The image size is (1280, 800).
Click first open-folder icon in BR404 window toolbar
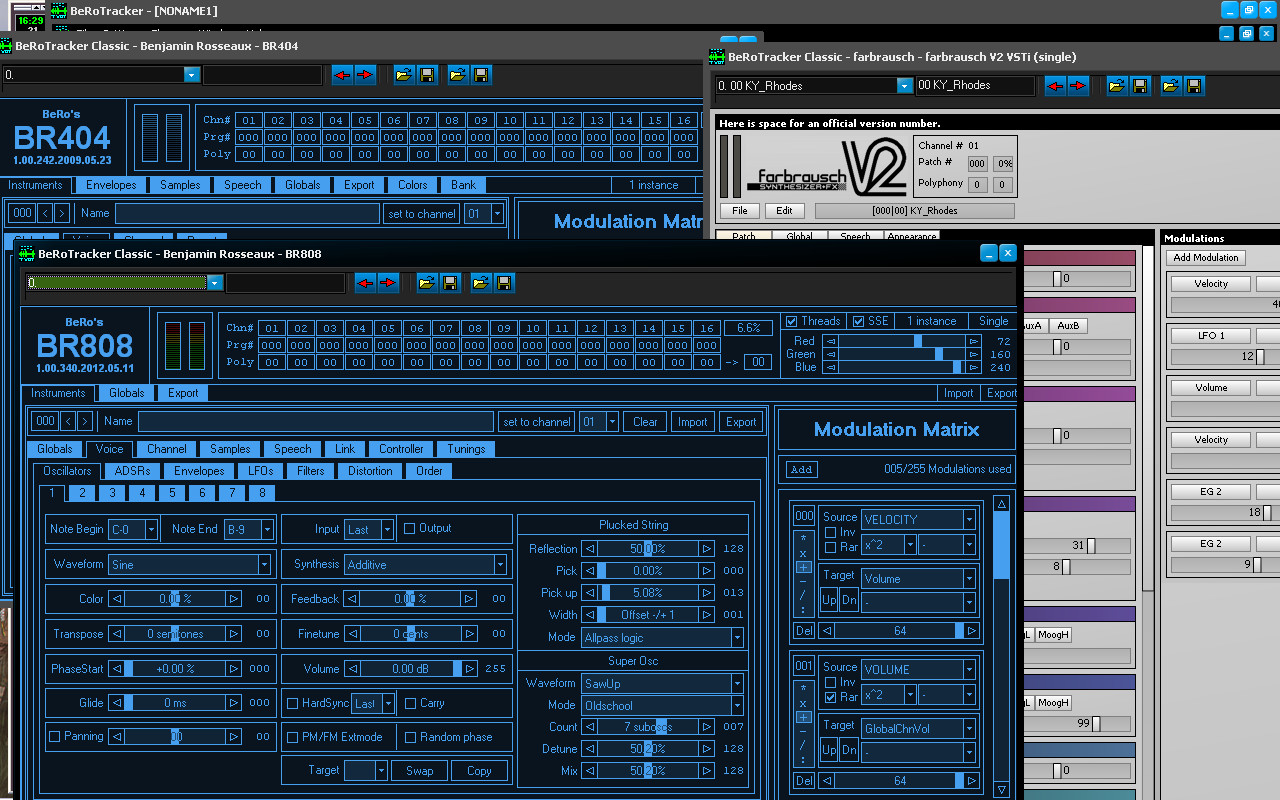pyautogui.click(x=404, y=75)
